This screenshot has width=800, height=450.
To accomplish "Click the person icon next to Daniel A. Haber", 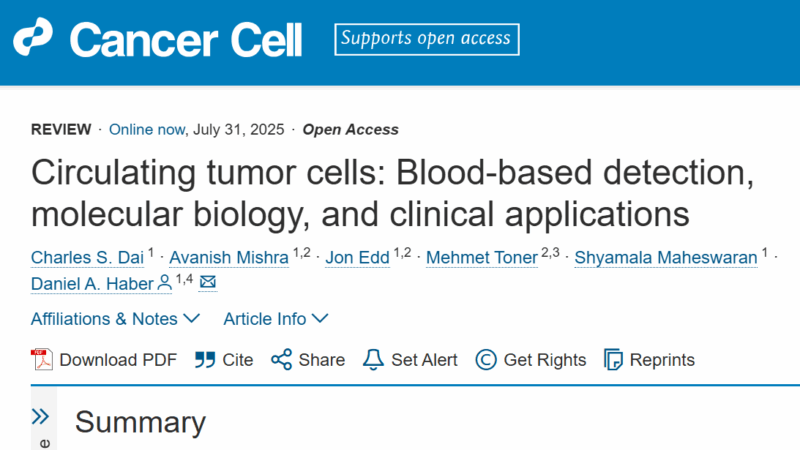I will click(164, 283).
